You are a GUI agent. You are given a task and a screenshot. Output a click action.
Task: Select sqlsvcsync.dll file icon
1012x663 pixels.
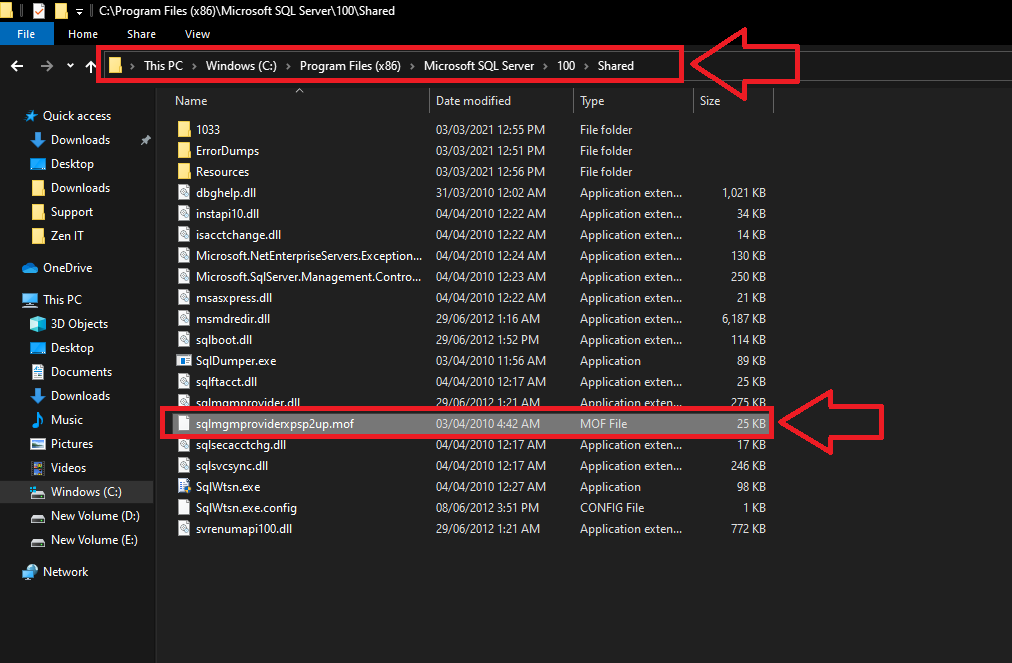click(184, 465)
